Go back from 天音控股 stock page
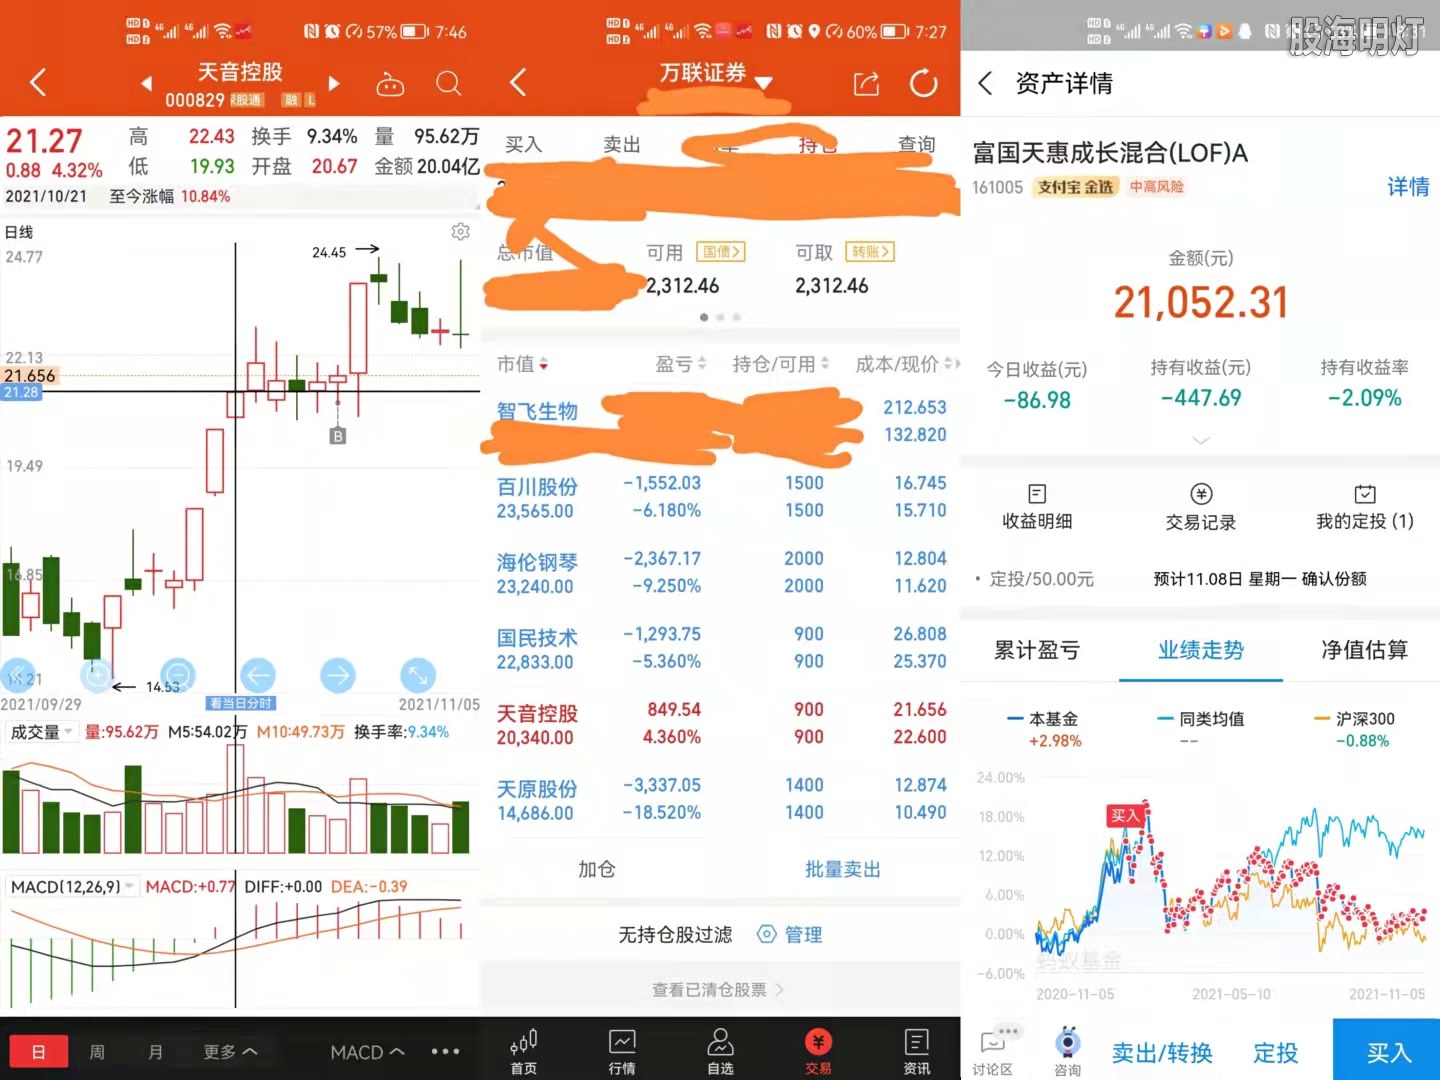1440x1080 pixels. pyautogui.click(x=38, y=82)
